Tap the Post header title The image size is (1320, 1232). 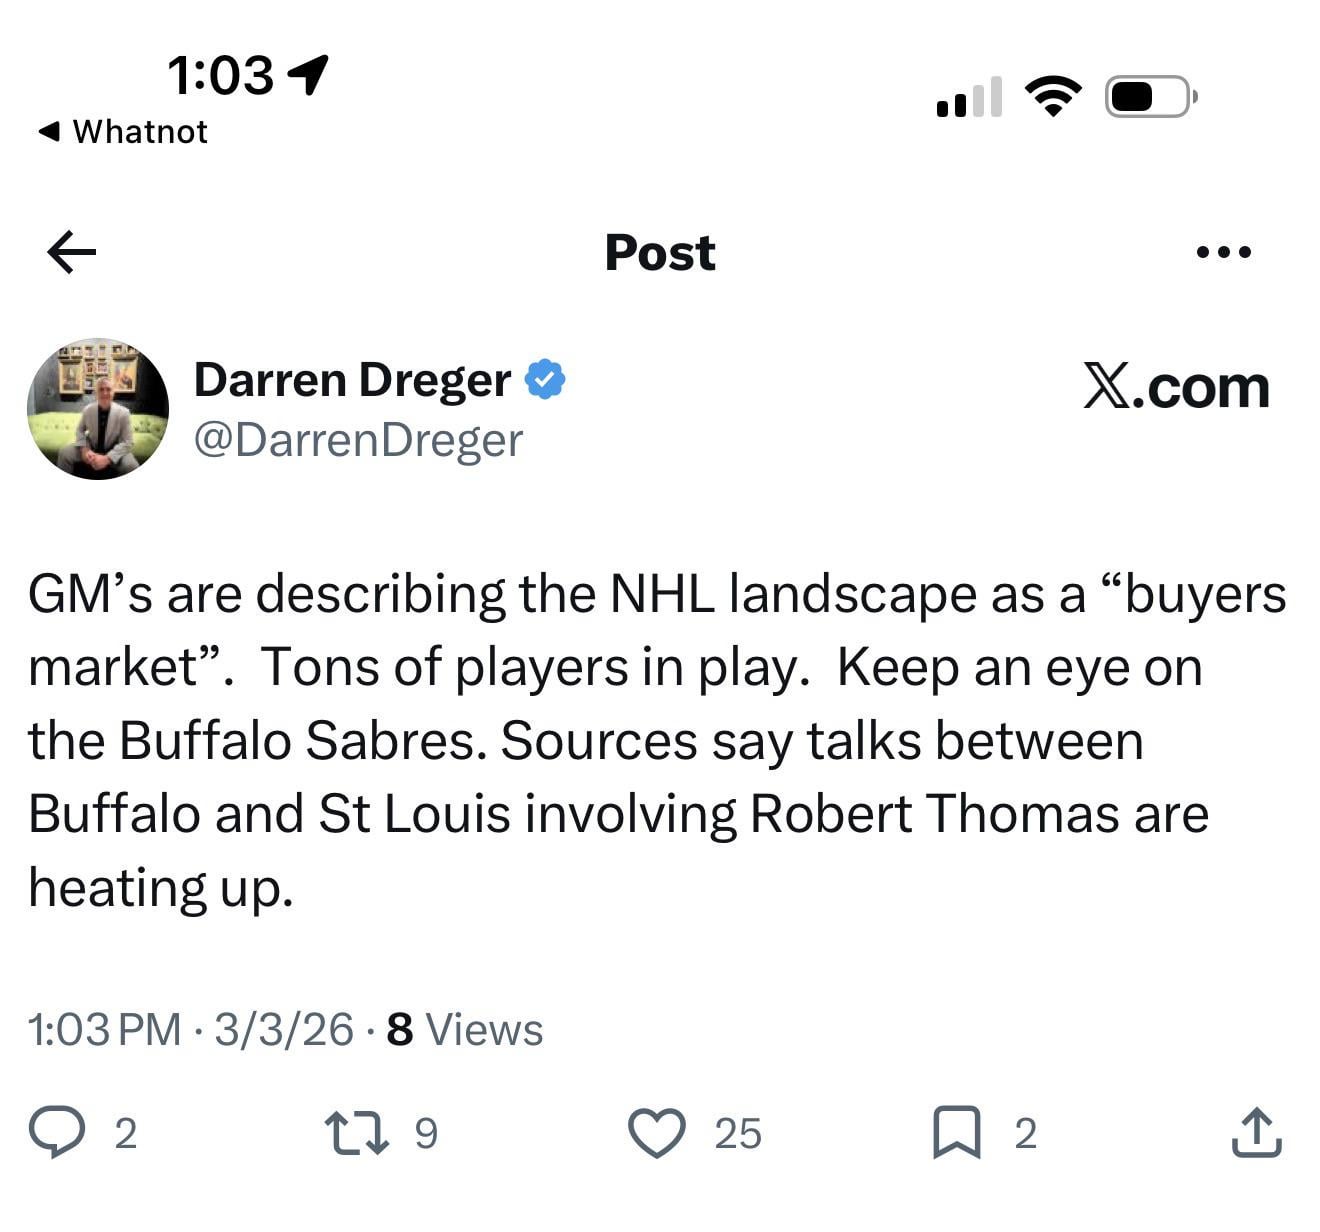(x=660, y=252)
